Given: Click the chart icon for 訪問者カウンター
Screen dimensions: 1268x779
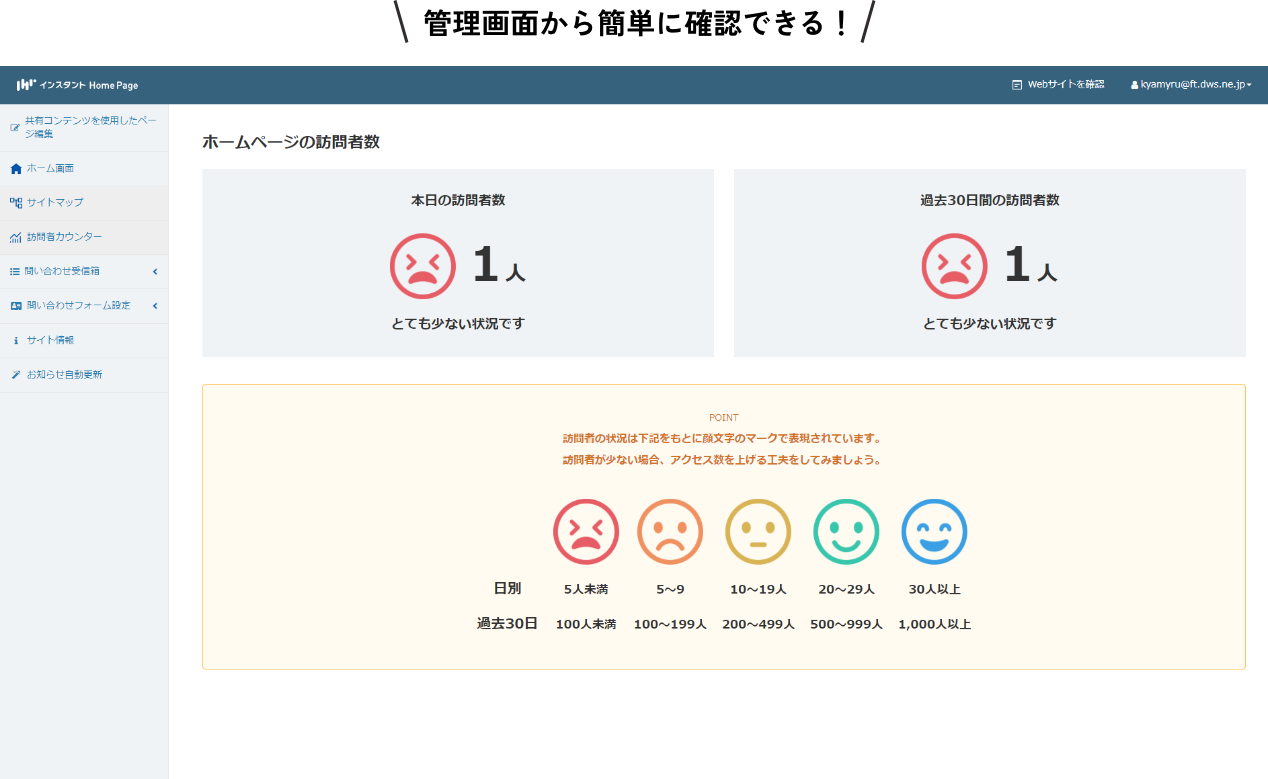Looking at the screenshot, I should pos(15,237).
